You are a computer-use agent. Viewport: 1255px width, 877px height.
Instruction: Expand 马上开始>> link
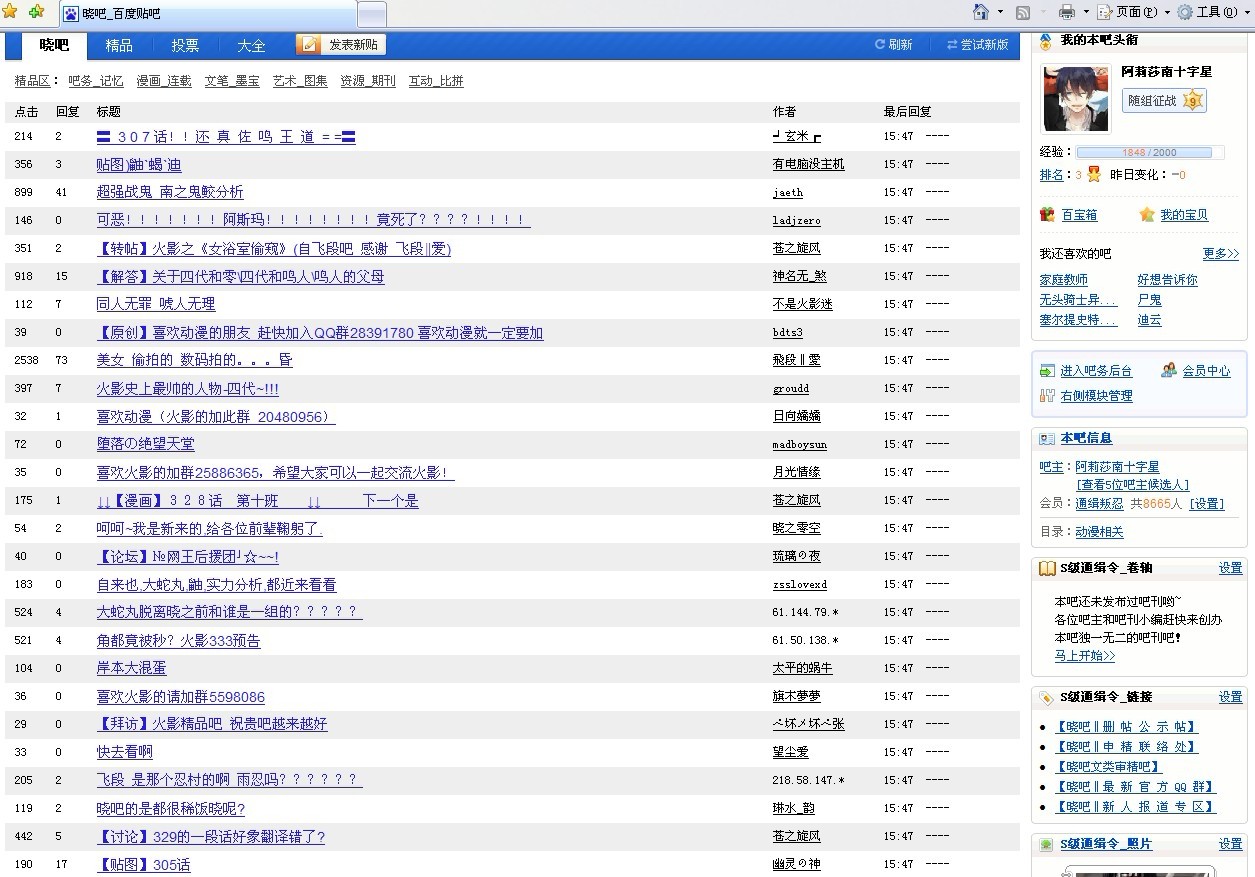click(1084, 656)
